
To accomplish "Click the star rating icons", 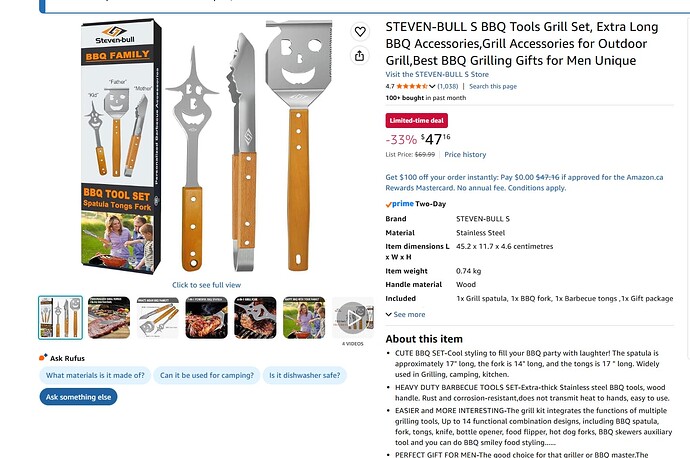I will pos(412,86).
